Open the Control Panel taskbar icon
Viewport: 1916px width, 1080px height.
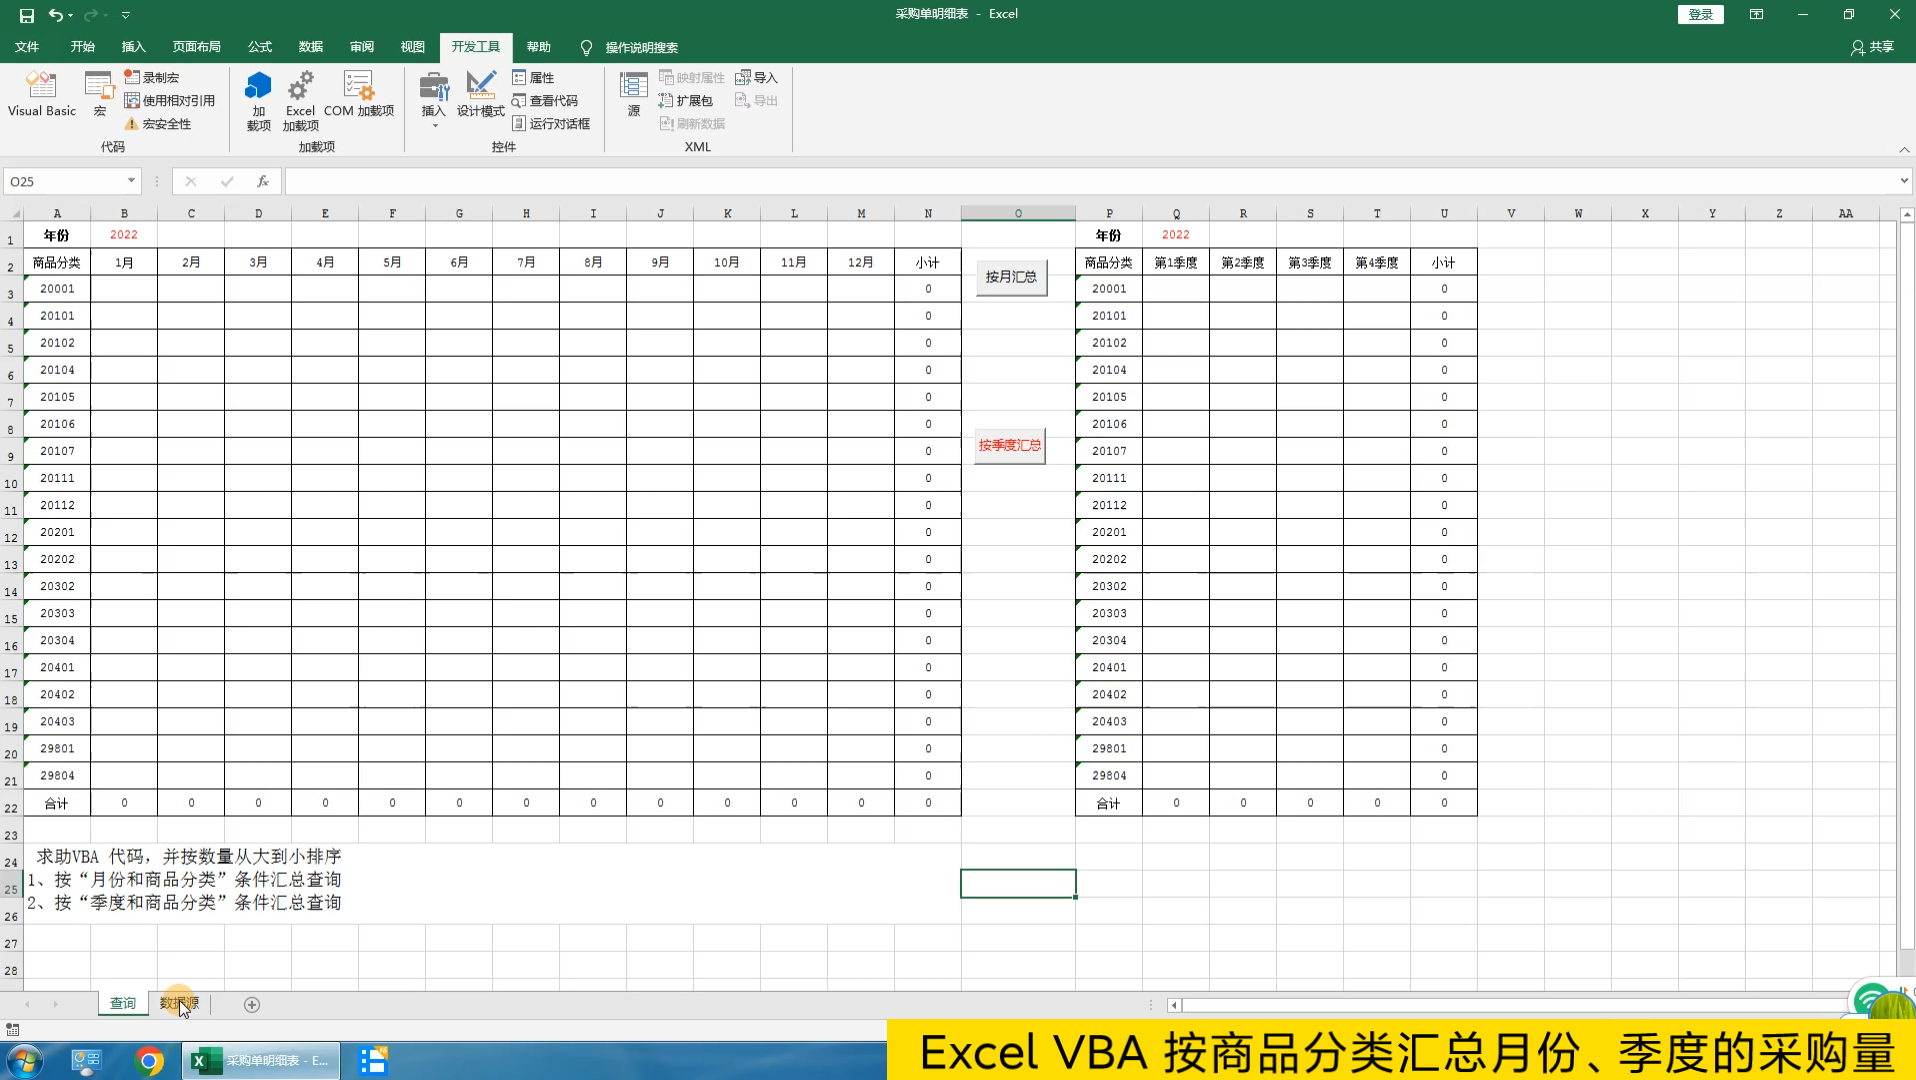(x=87, y=1060)
